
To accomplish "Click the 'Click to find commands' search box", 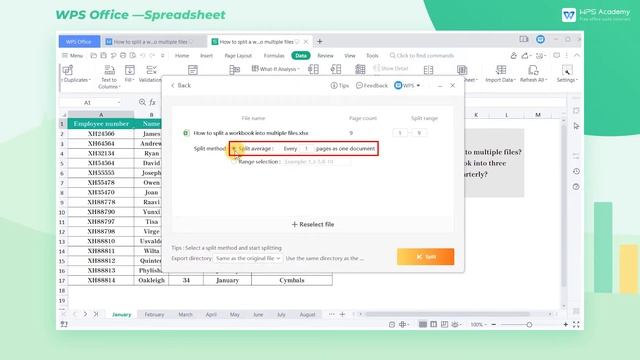I will coord(422,56).
